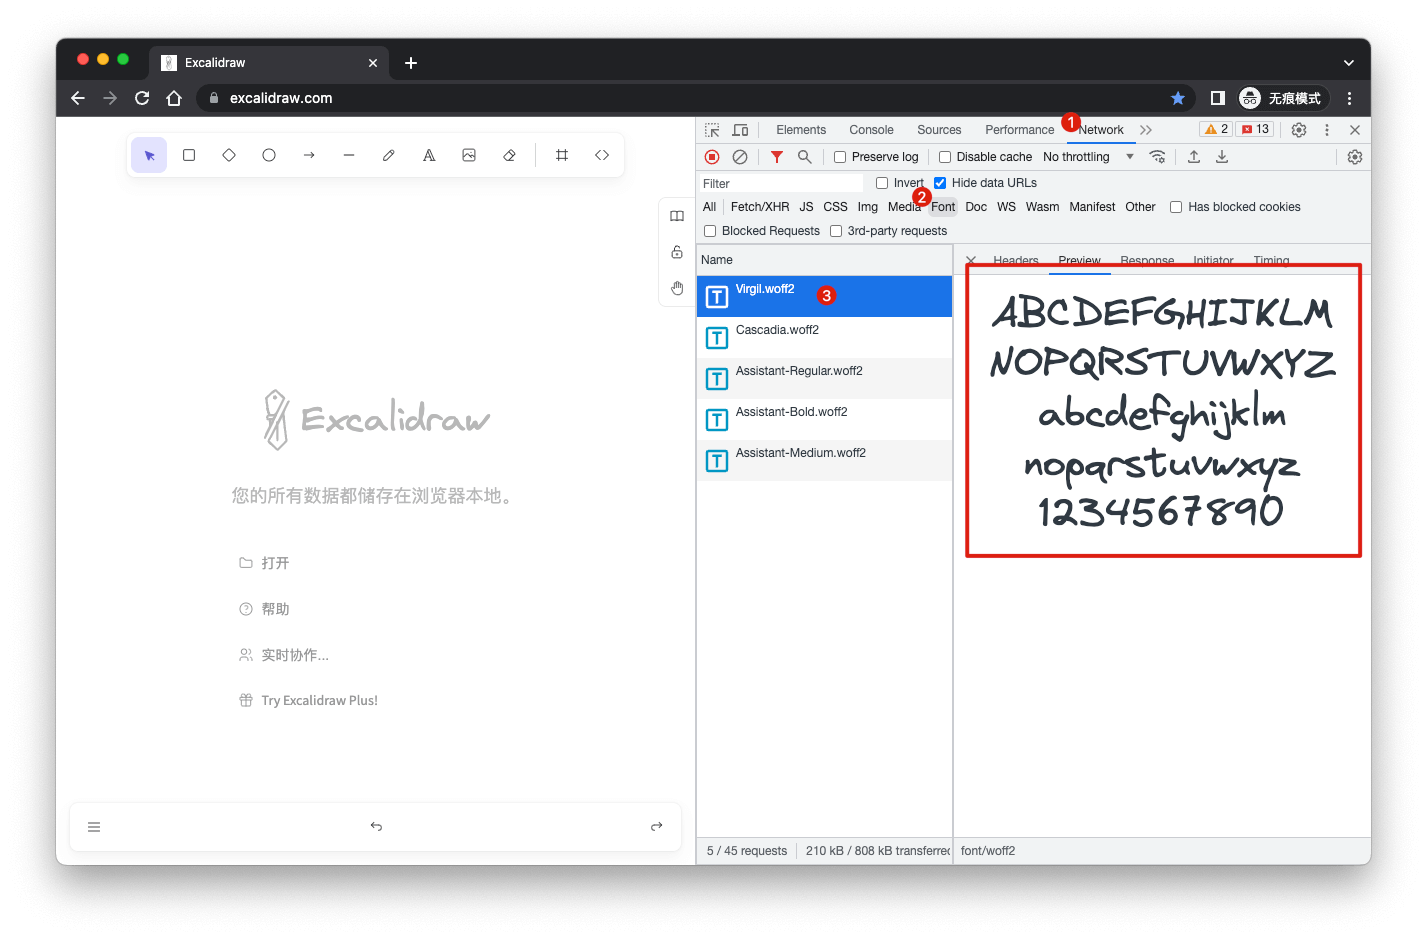Viewport: 1427px width, 939px height.
Task: Enable the Preserve log checkbox
Action: coord(840,157)
